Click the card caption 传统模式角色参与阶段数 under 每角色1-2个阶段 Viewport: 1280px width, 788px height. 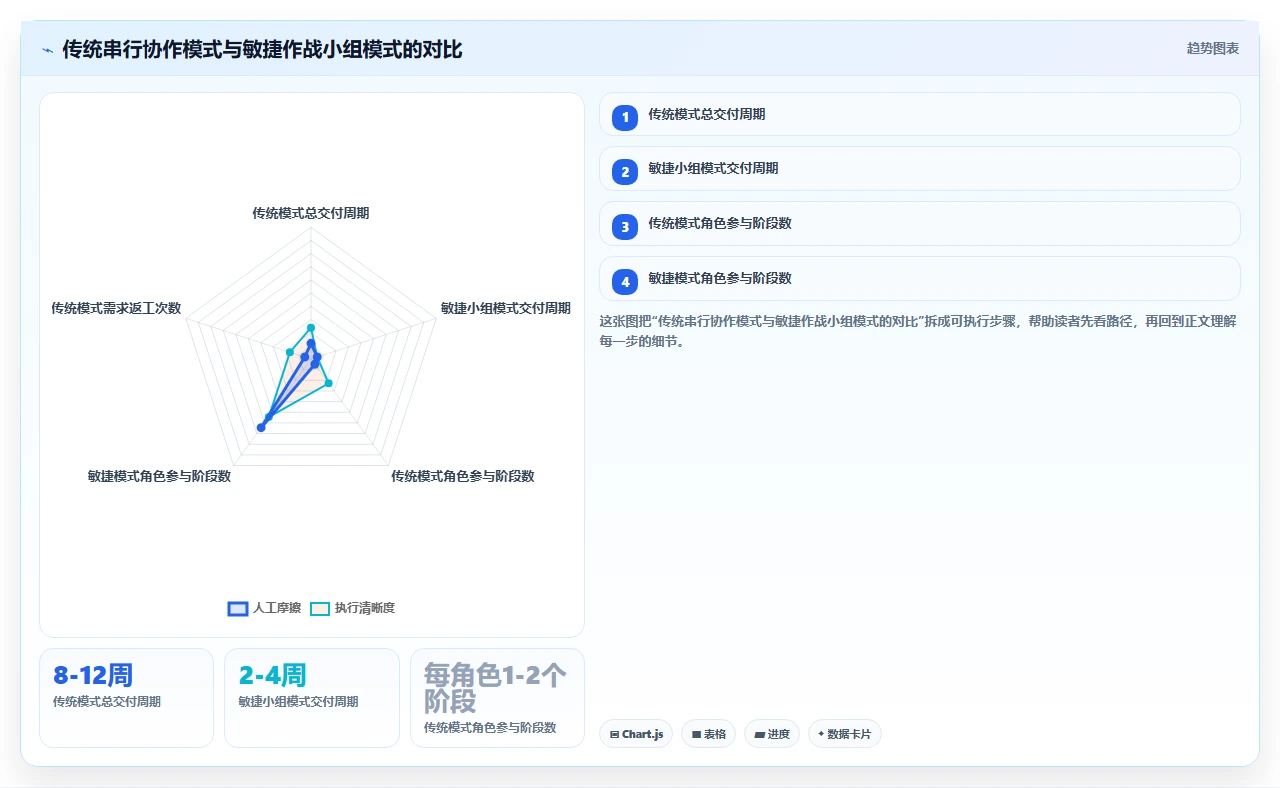point(490,727)
